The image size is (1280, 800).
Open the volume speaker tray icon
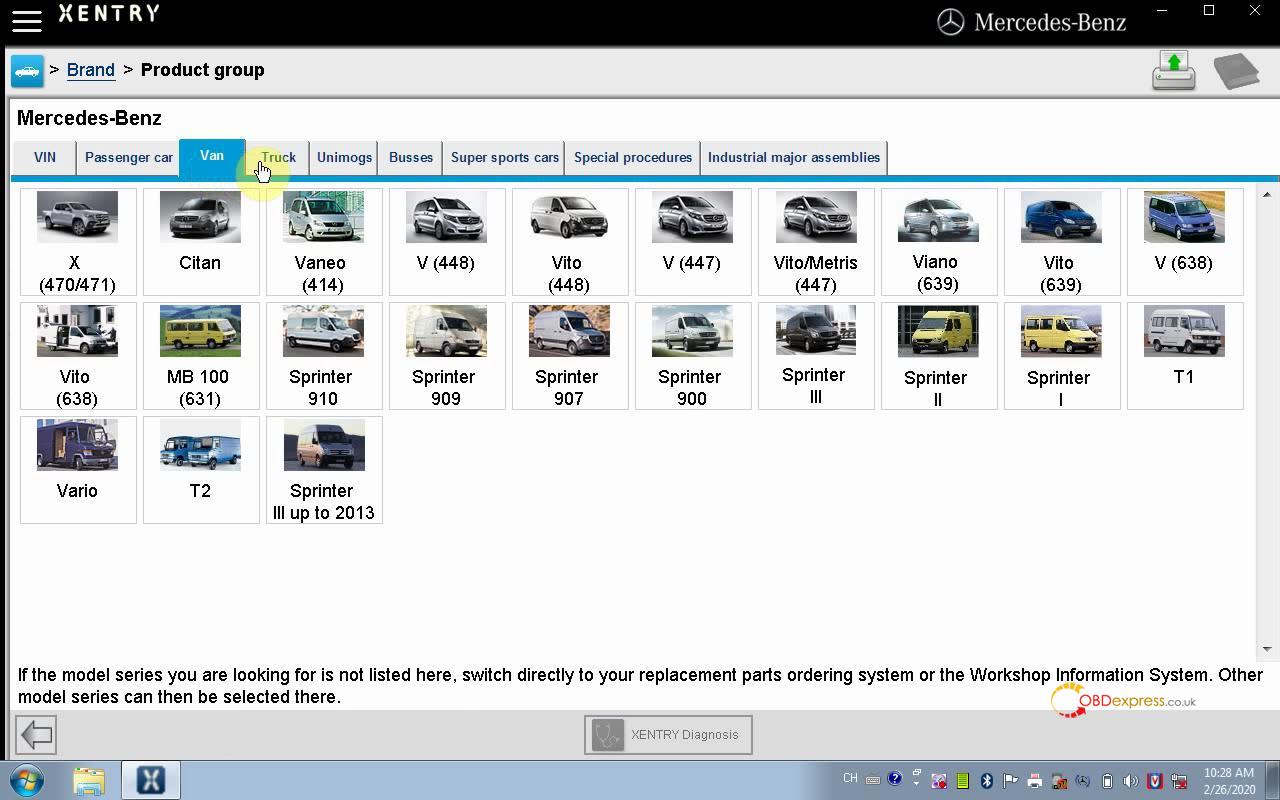pyautogui.click(x=1130, y=780)
